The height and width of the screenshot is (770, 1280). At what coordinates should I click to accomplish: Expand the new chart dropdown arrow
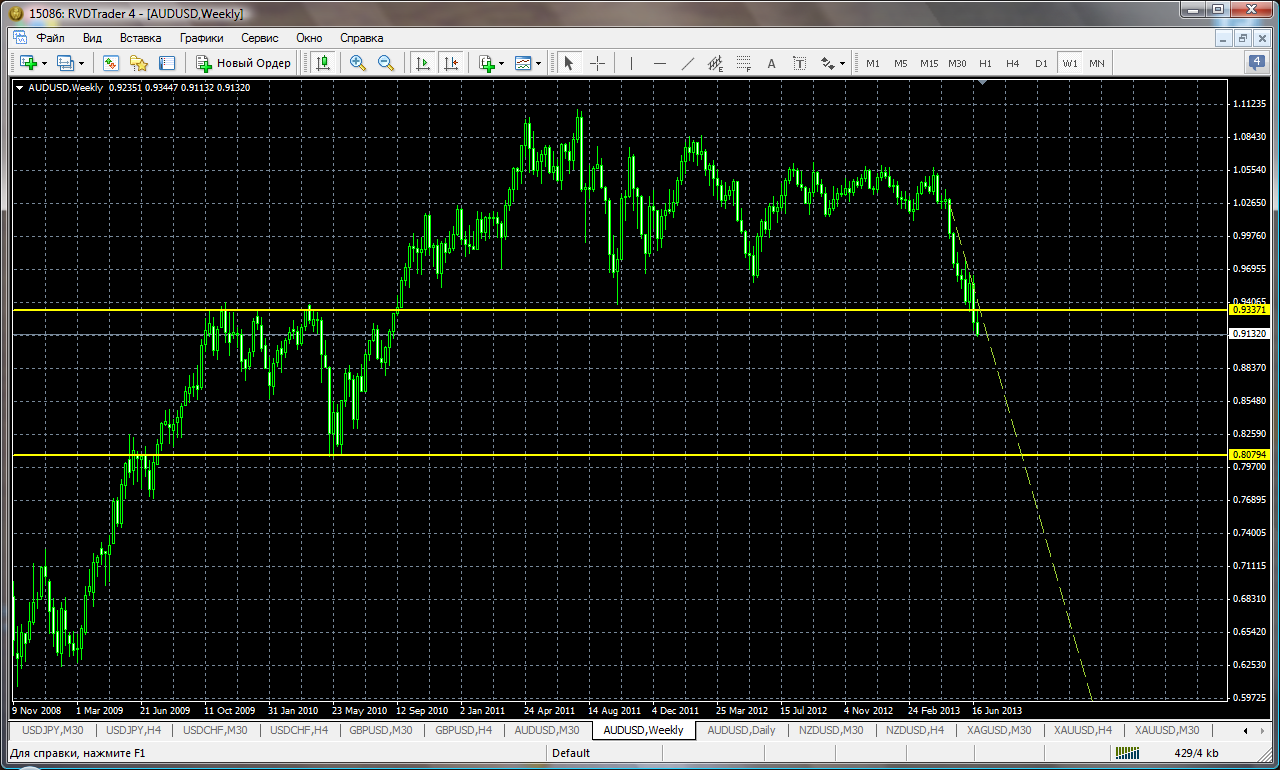(x=44, y=63)
